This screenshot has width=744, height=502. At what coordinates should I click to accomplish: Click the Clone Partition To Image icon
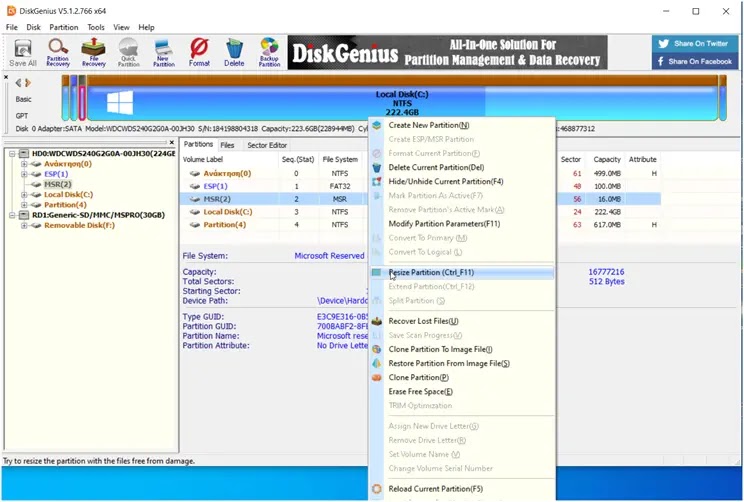[x=377, y=349]
